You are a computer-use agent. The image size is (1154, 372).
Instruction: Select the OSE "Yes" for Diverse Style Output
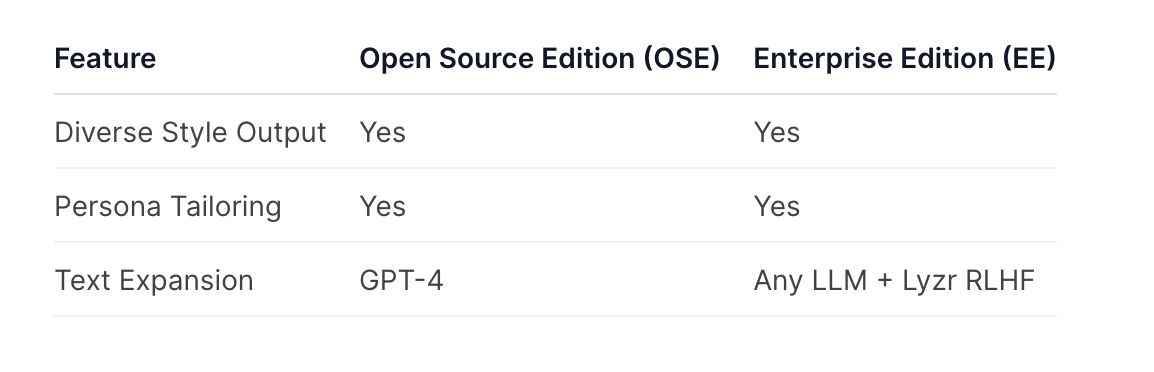[x=382, y=133]
